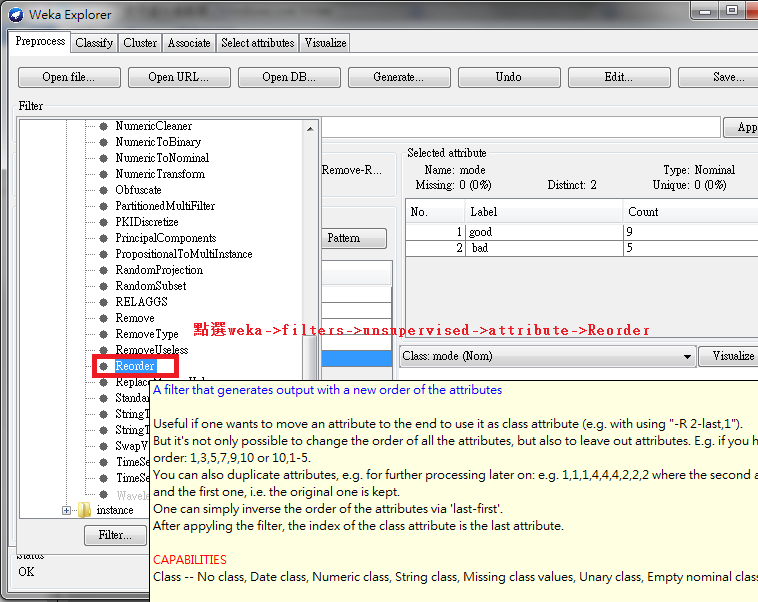Select the Reorder filter
The width and height of the screenshot is (758, 602).
[x=135, y=366]
